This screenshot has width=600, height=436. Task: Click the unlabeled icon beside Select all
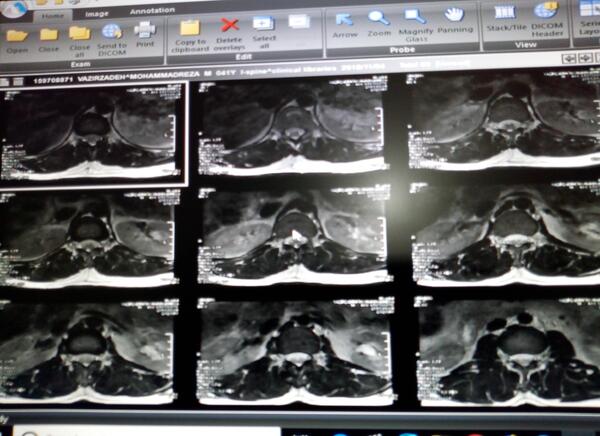[299, 21]
